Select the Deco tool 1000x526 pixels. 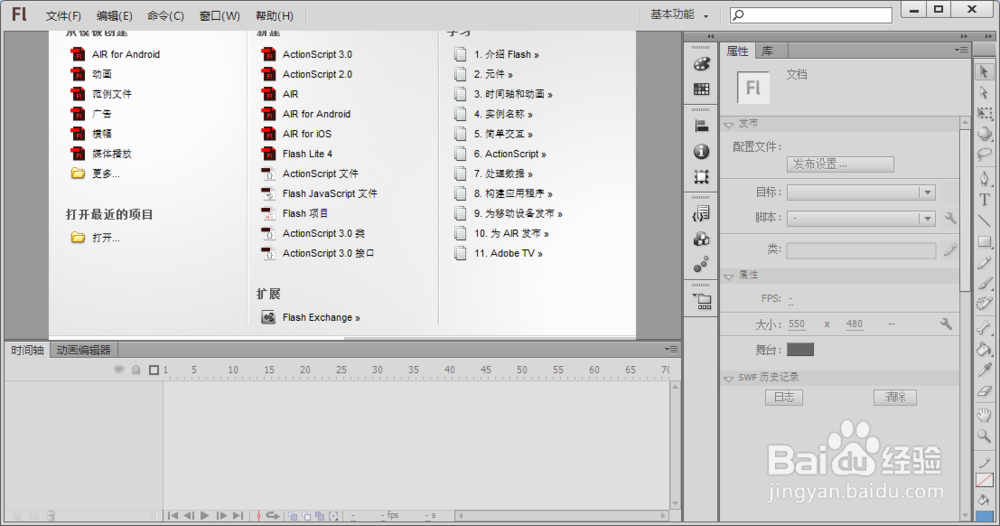984,304
